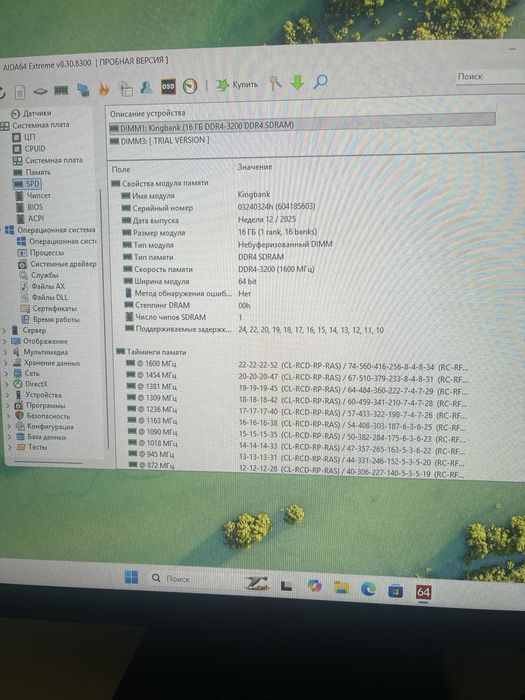Open the OSD panel toolbar icon

coord(168,87)
